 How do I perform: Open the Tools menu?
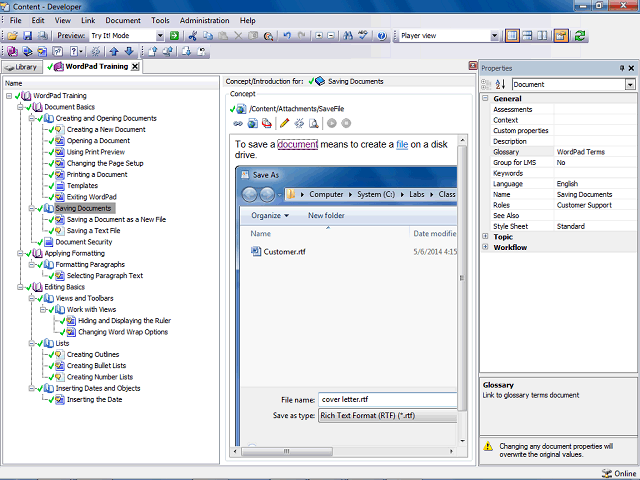(x=160, y=20)
